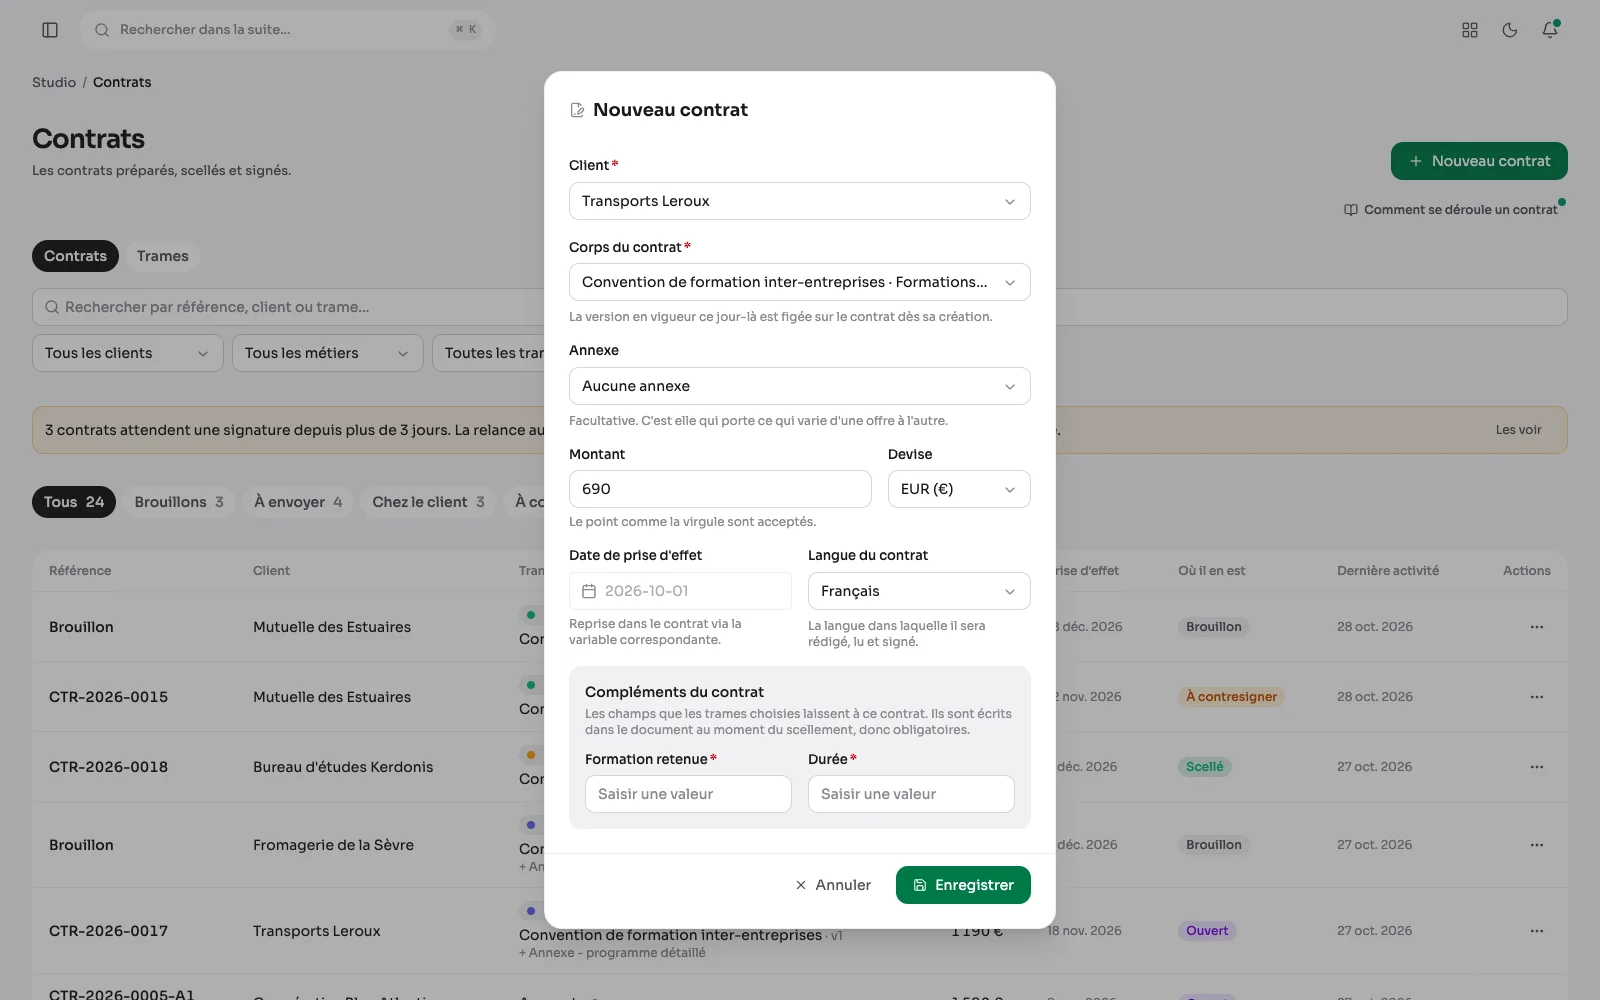The width and height of the screenshot is (1600, 1000).
Task: Filter by À envoyer status
Action: (298, 502)
